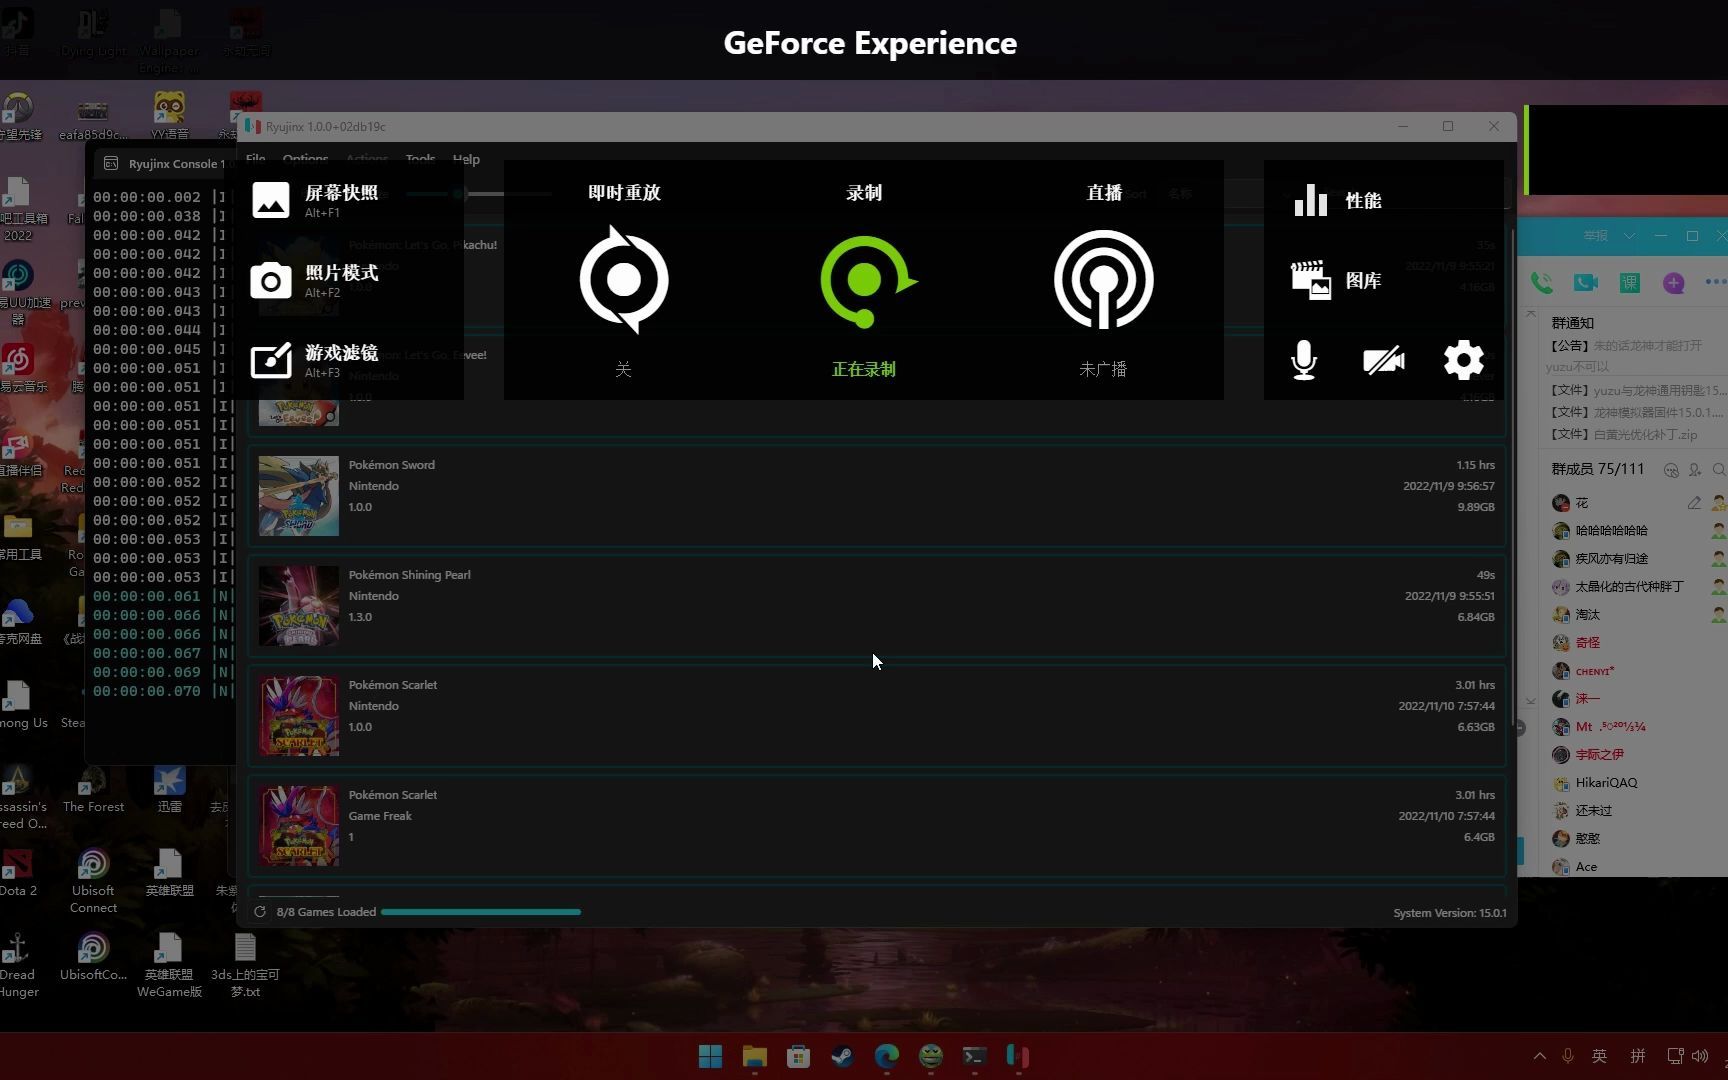Click 'Pokémon Sword' title text
The image size is (1728, 1080).
392,465
